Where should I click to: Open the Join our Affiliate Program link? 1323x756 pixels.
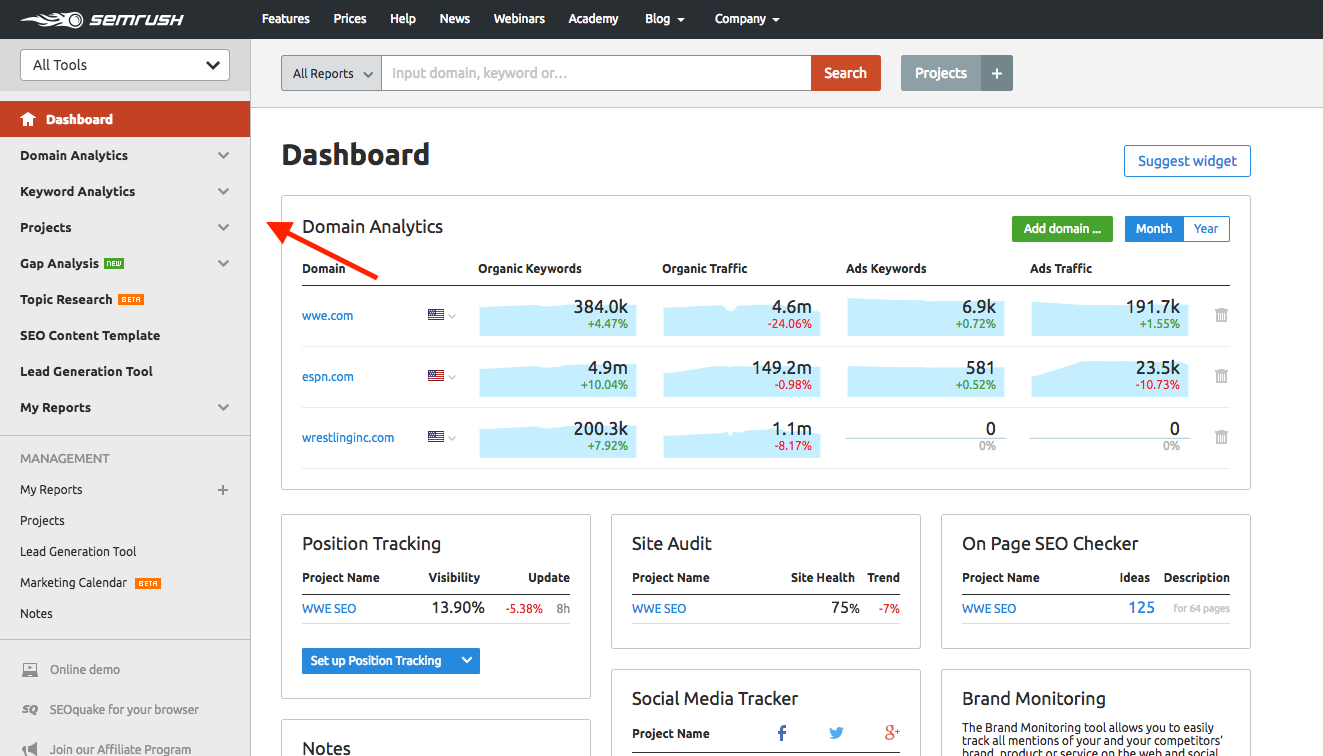[120, 749]
